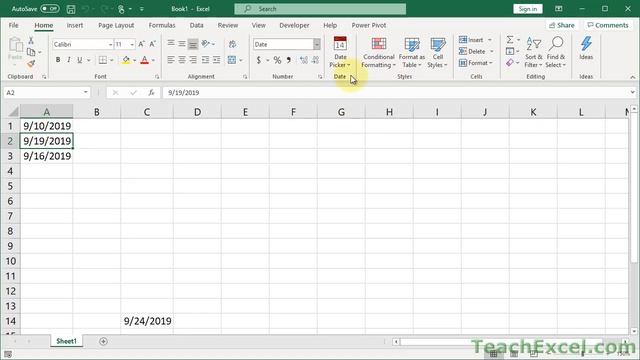Screen dimensions: 640x360
Task: Click the Search box
Action: [320, 9]
